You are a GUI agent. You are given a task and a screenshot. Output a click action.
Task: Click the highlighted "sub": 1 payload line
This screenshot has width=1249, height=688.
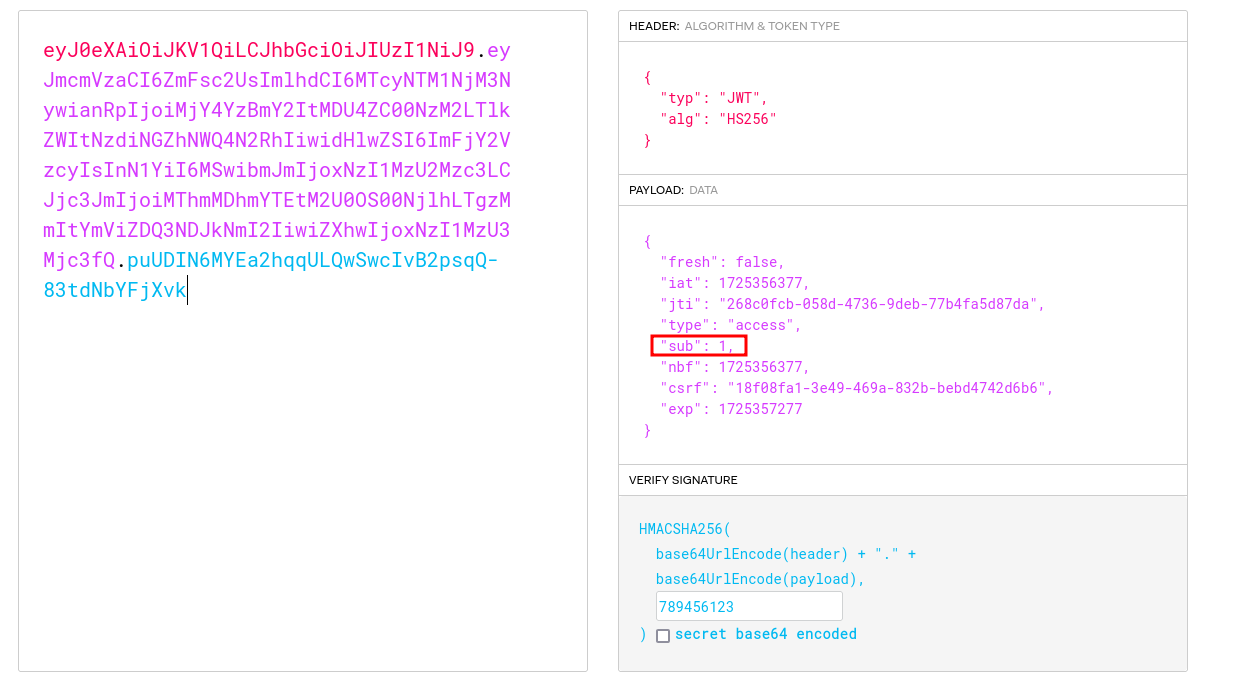tap(698, 346)
